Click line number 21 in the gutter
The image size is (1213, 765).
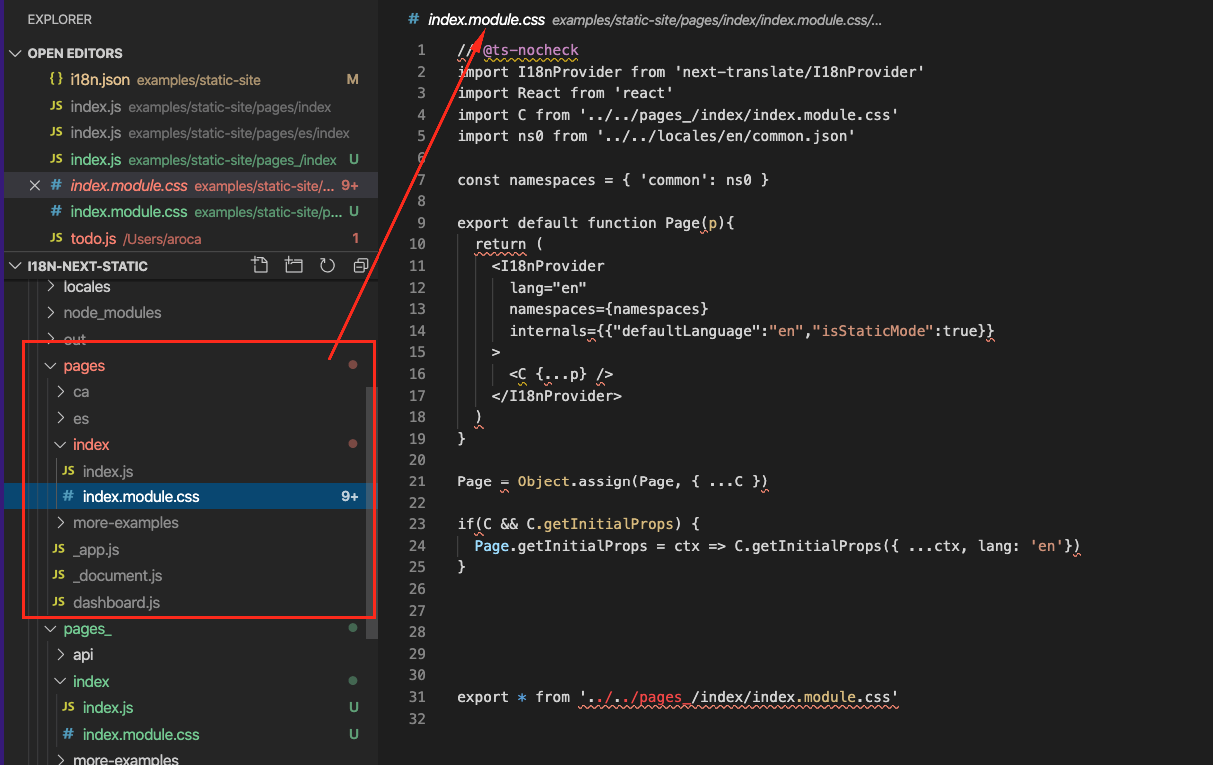pyautogui.click(x=417, y=481)
